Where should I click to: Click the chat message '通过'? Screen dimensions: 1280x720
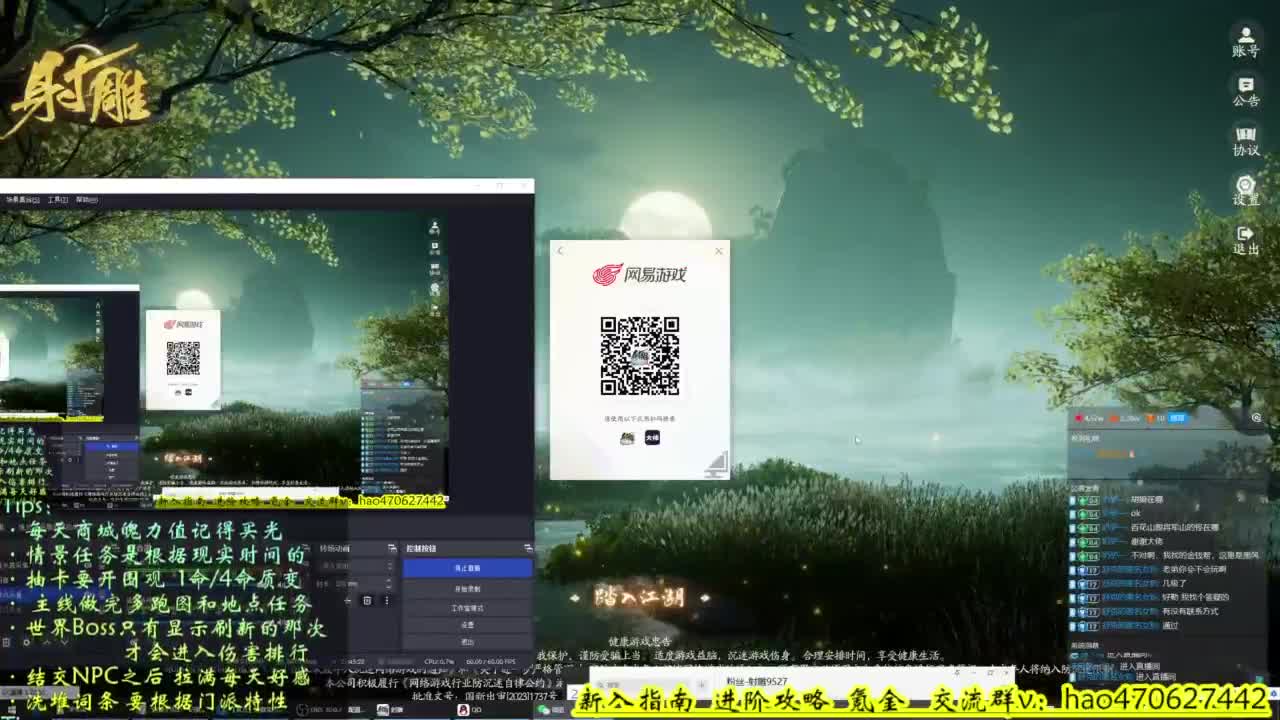coord(1170,625)
